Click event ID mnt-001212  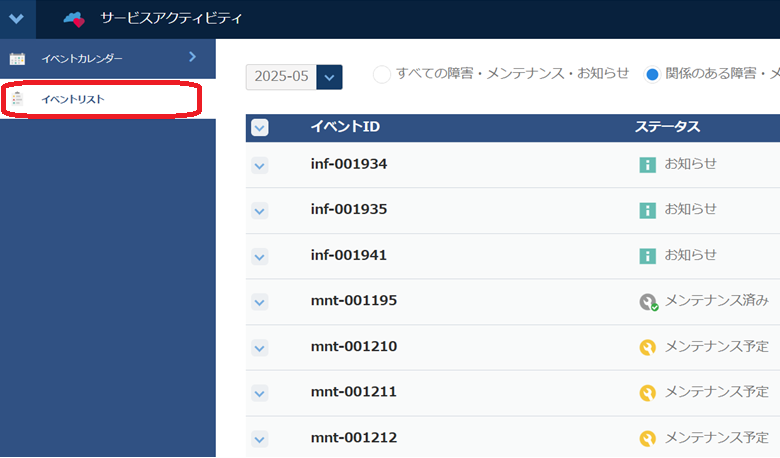354,438
